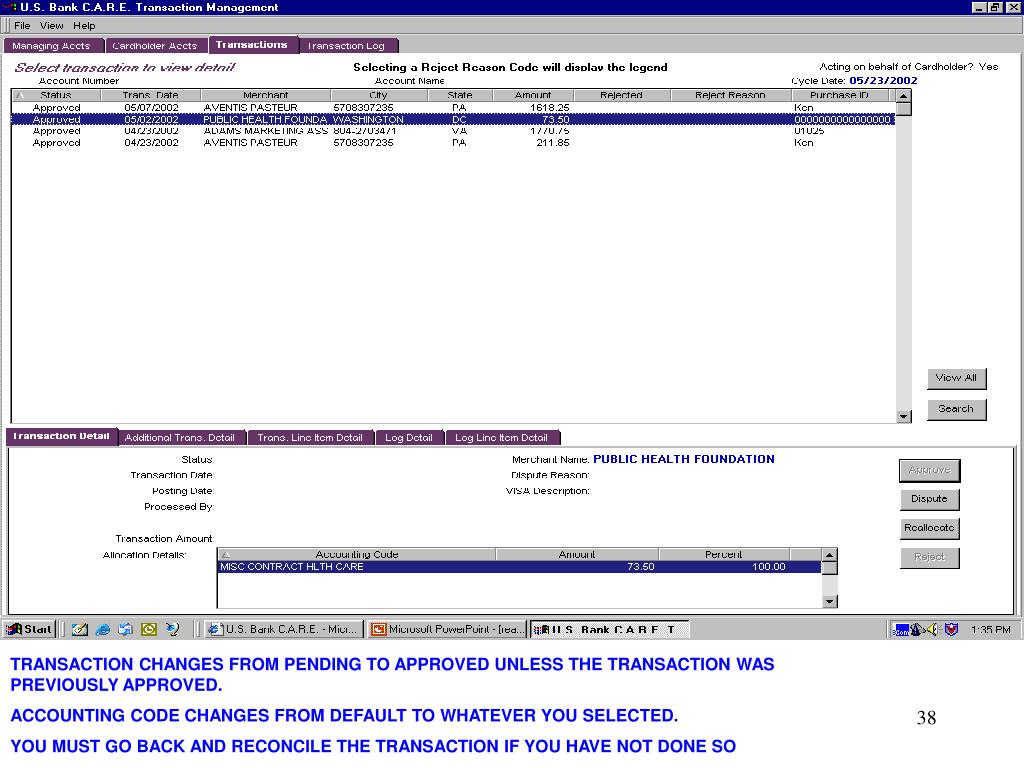1024x768 pixels.
Task: Click merchant name PUBLIC HEALTH FOUNDATION
Action: [x=684, y=459]
